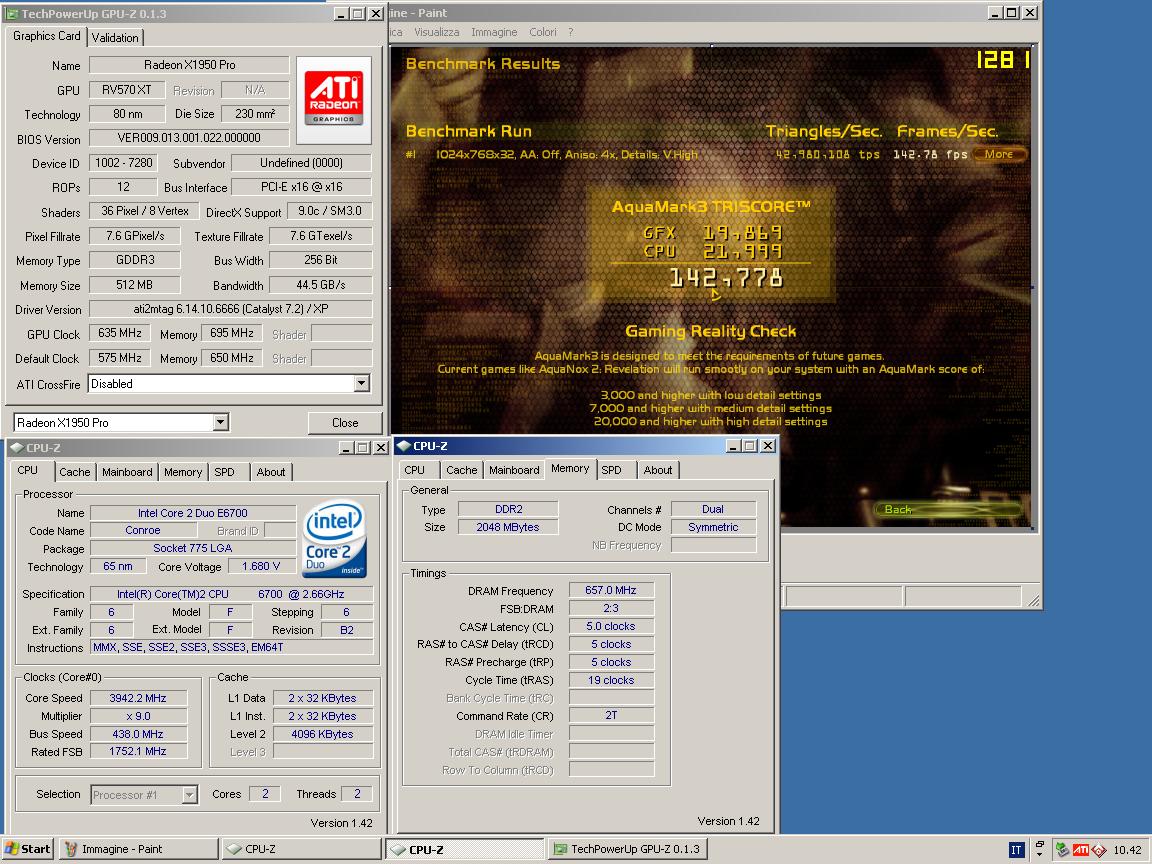
Task: Click the Intel Core 2 Duo E6700 name field
Action: click(192, 513)
